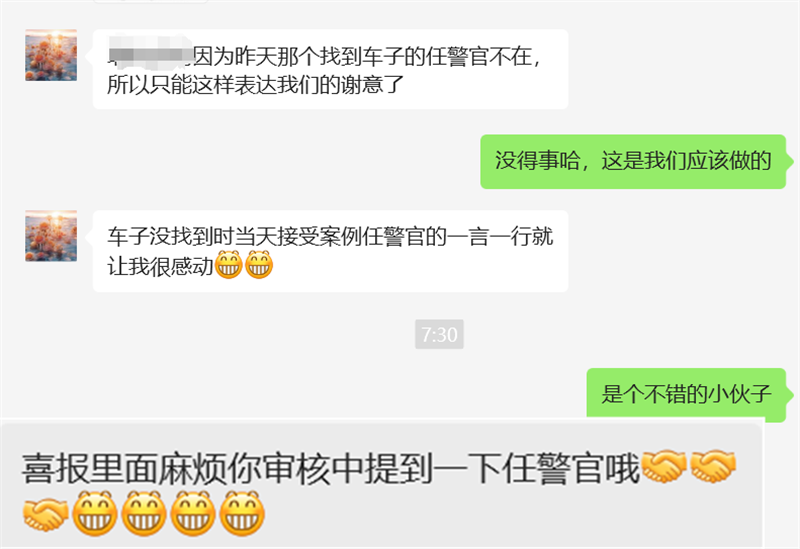
Task: Open the flower avatar beside the 因为昨天 message
Action: (51, 55)
